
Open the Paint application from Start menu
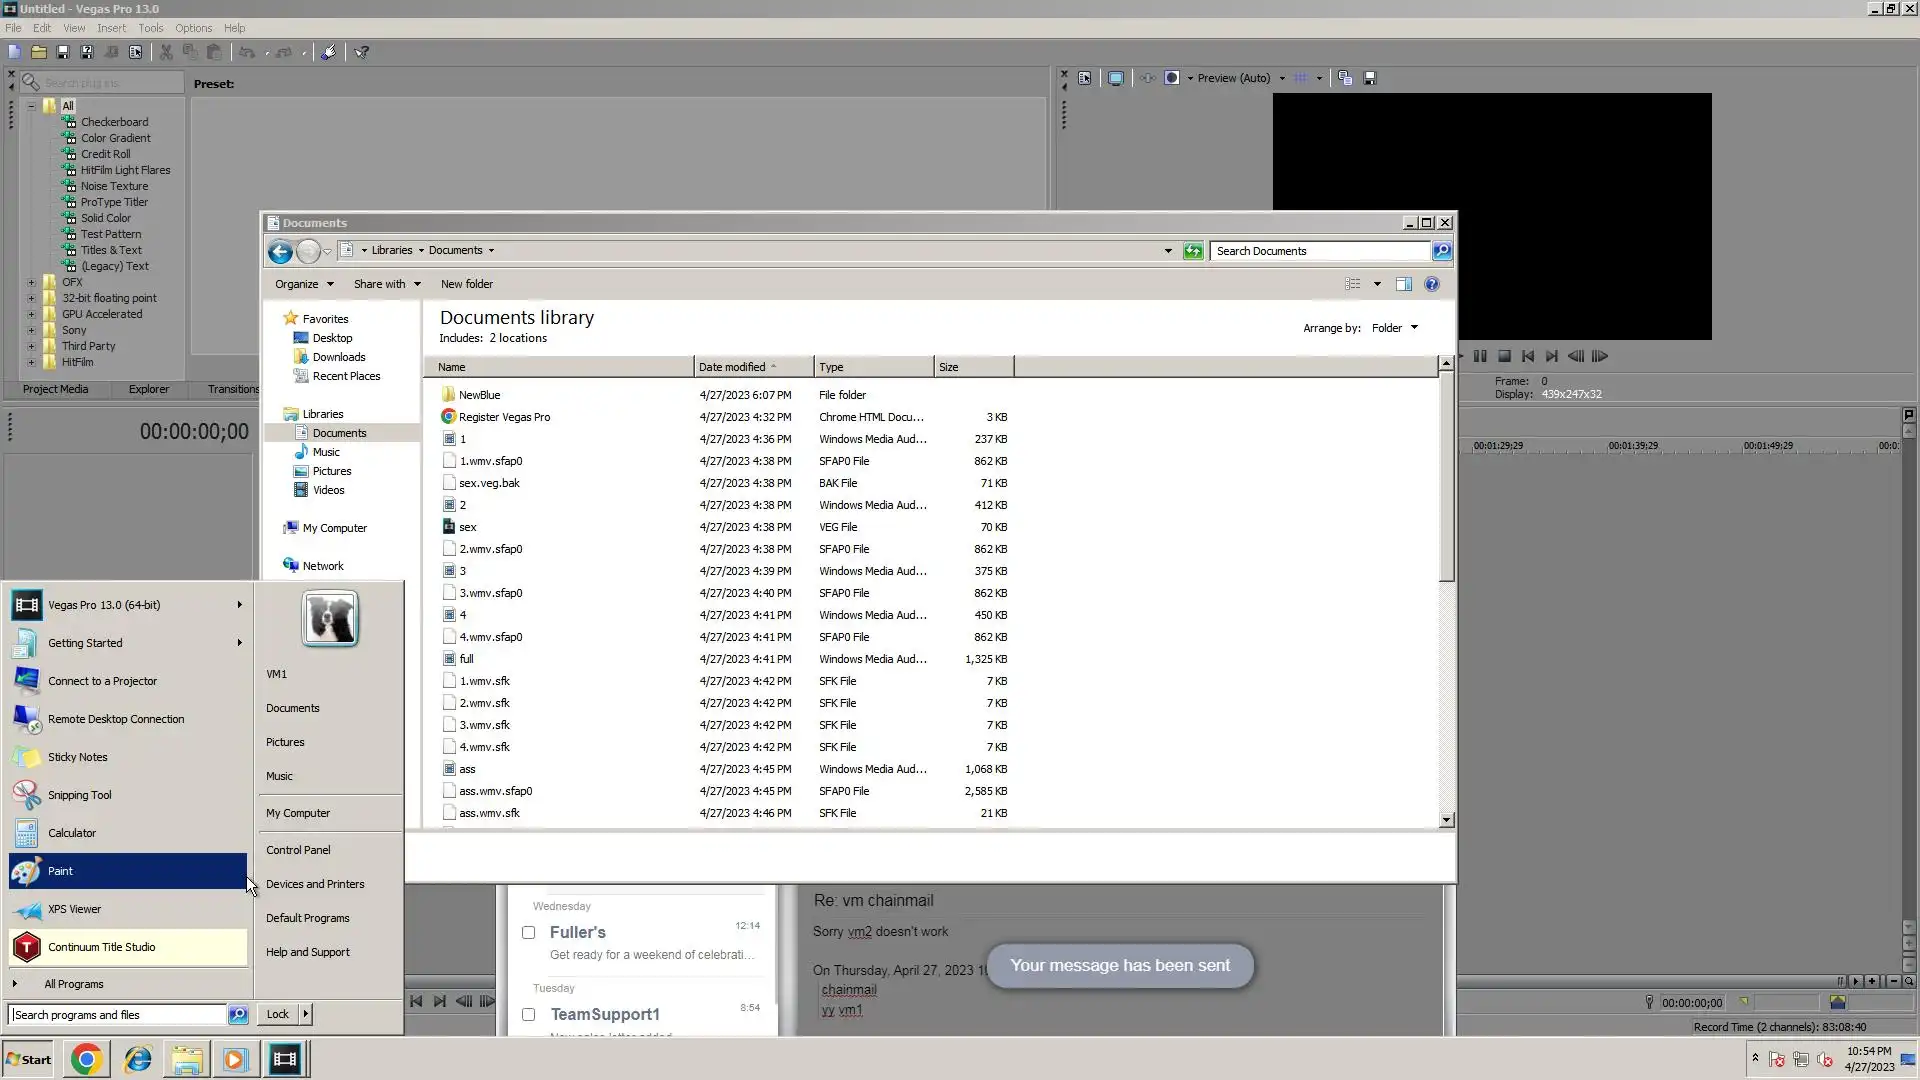60,871
